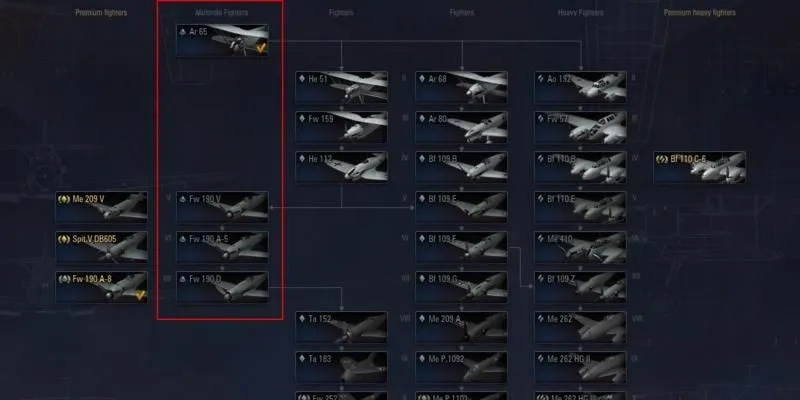Click the Premium heavy fighters column header
The width and height of the screenshot is (800, 400).
(x=699, y=13)
